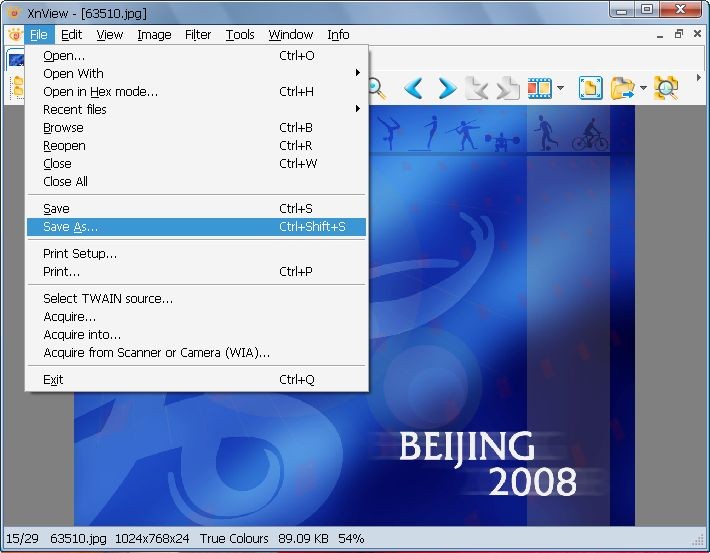Click the True Colours status bar text
The height and width of the screenshot is (553, 710).
click(234, 539)
